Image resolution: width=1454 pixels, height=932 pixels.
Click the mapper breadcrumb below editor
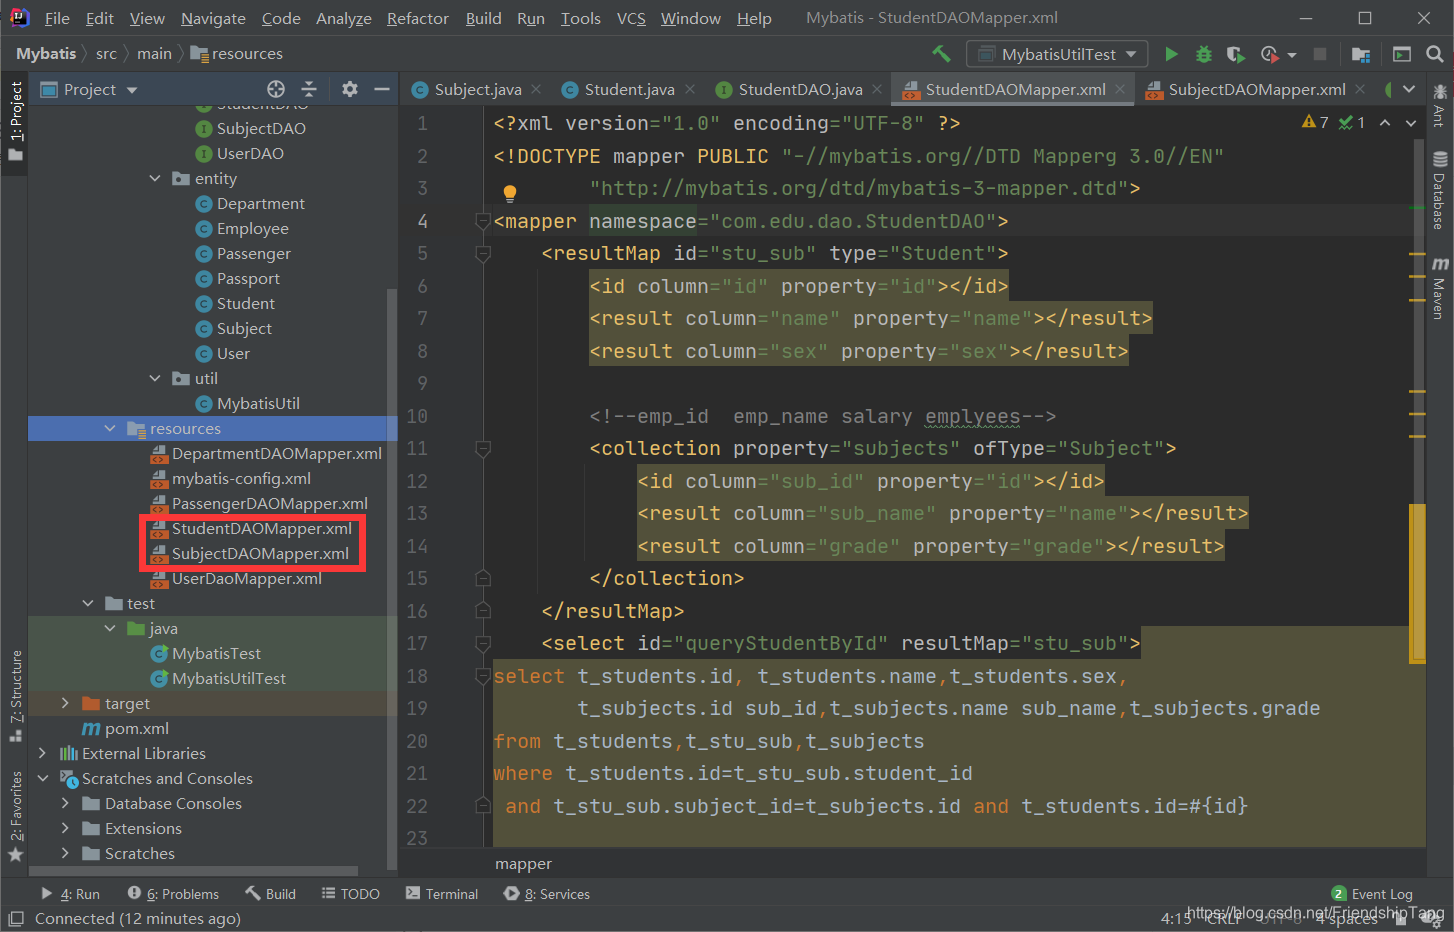(x=523, y=864)
